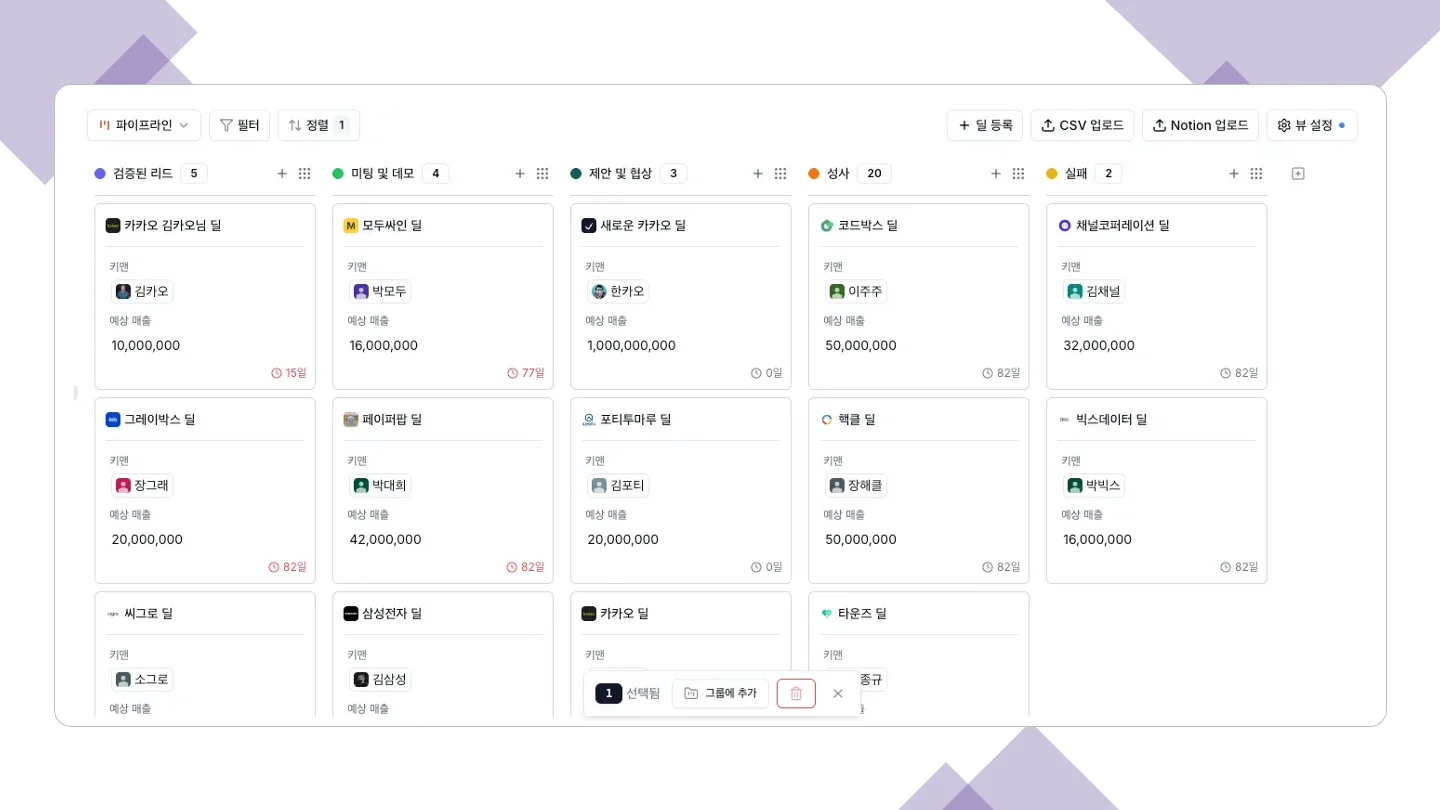The width and height of the screenshot is (1440, 810).
Task: Click the CSV 업로드 button
Action: pyautogui.click(x=1082, y=125)
